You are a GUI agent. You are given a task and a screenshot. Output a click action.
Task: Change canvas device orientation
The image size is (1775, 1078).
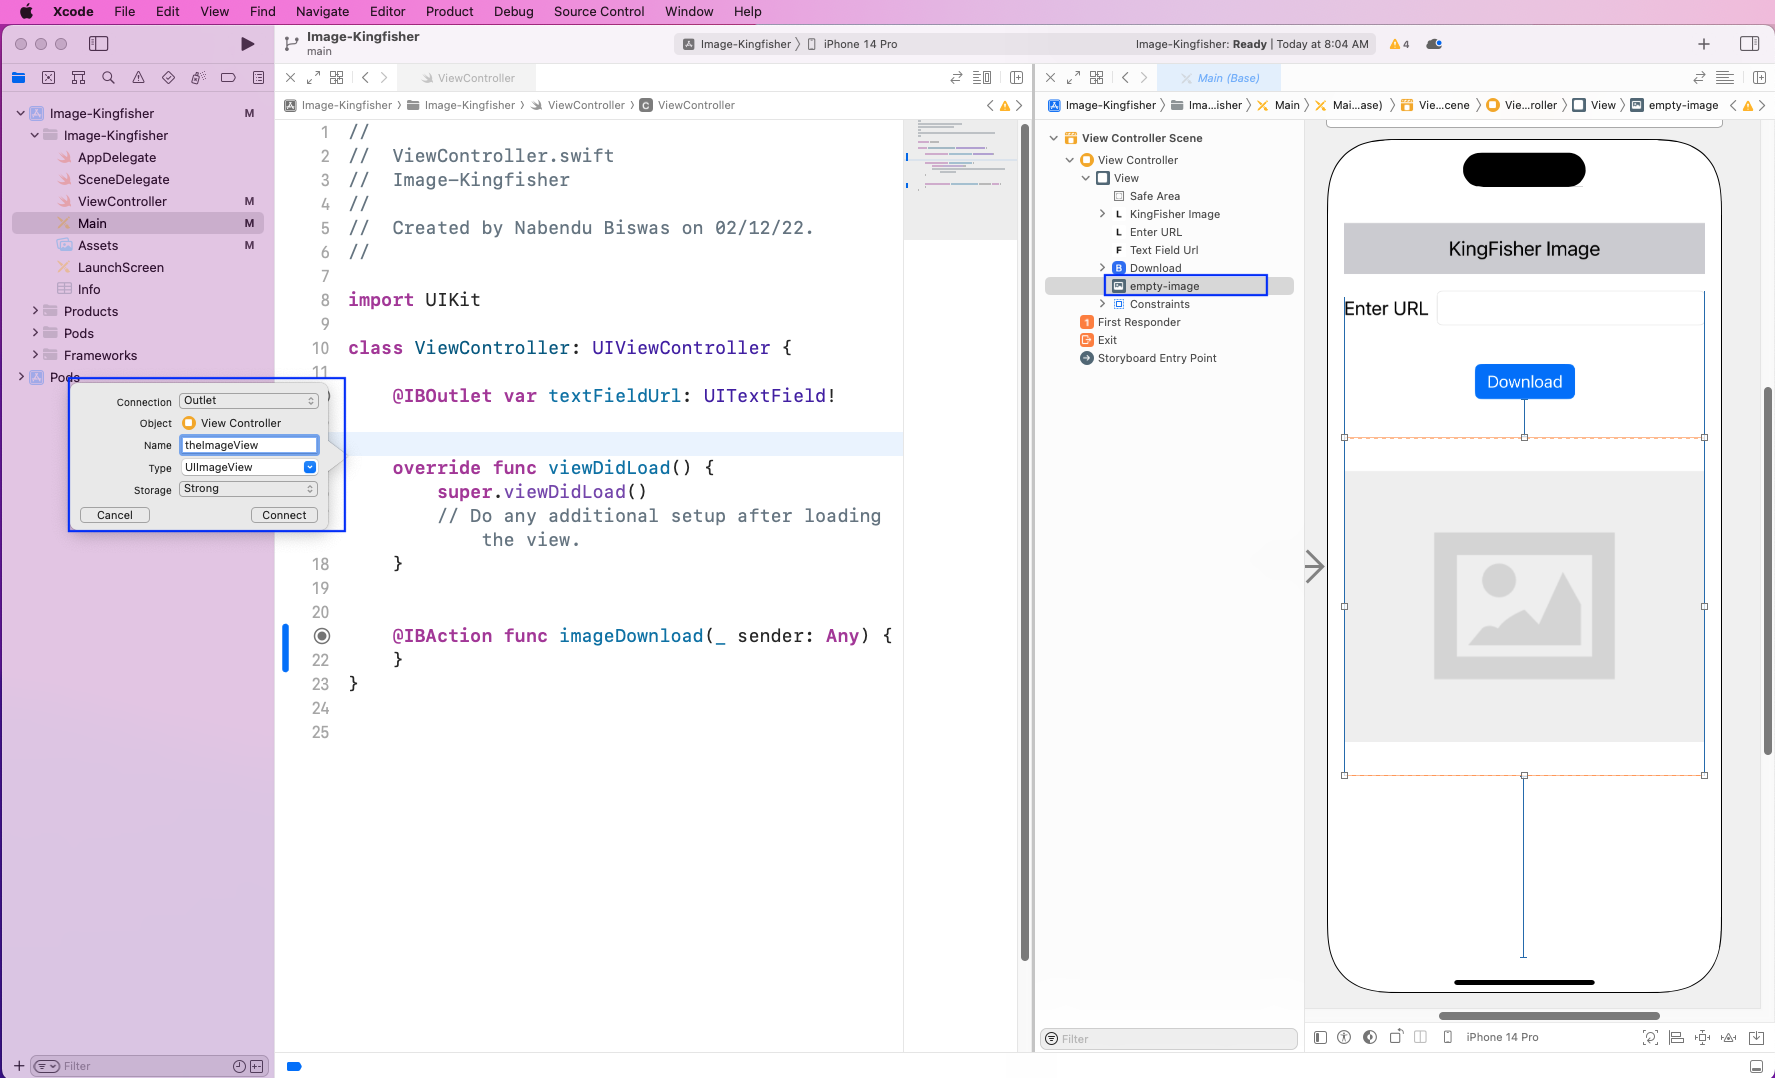tap(1396, 1037)
